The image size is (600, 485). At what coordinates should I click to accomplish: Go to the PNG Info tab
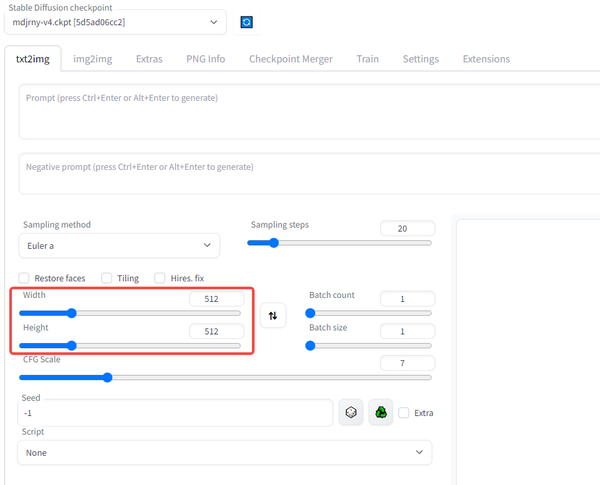click(205, 59)
